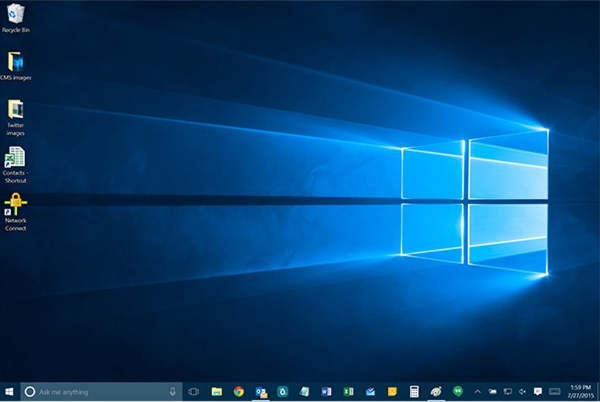Open the blue checkmark mail app
Viewport: 600px width, 402px height.
coord(370,392)
